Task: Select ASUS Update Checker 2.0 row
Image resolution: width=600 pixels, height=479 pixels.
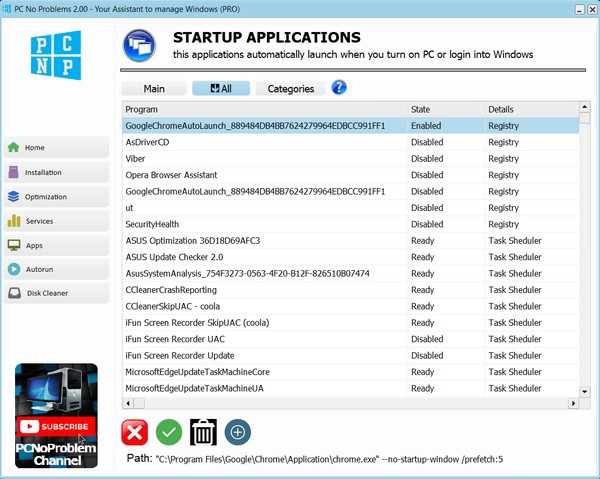Action: [x=351, y=257]
